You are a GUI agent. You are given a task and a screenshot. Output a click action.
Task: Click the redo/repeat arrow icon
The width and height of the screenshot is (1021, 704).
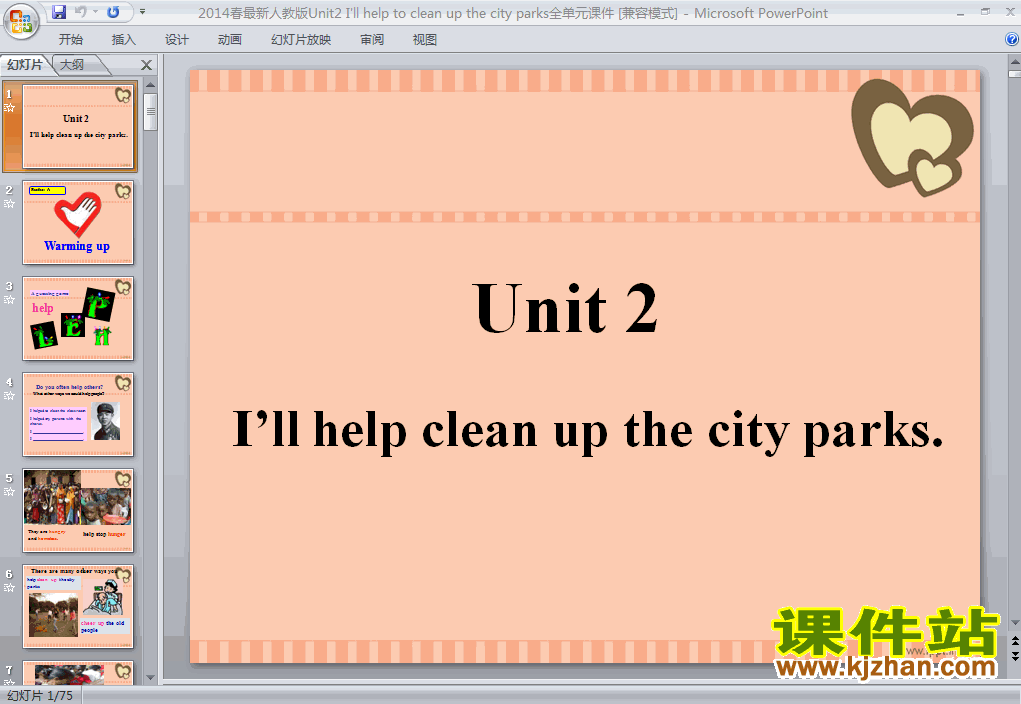(113, 12)
